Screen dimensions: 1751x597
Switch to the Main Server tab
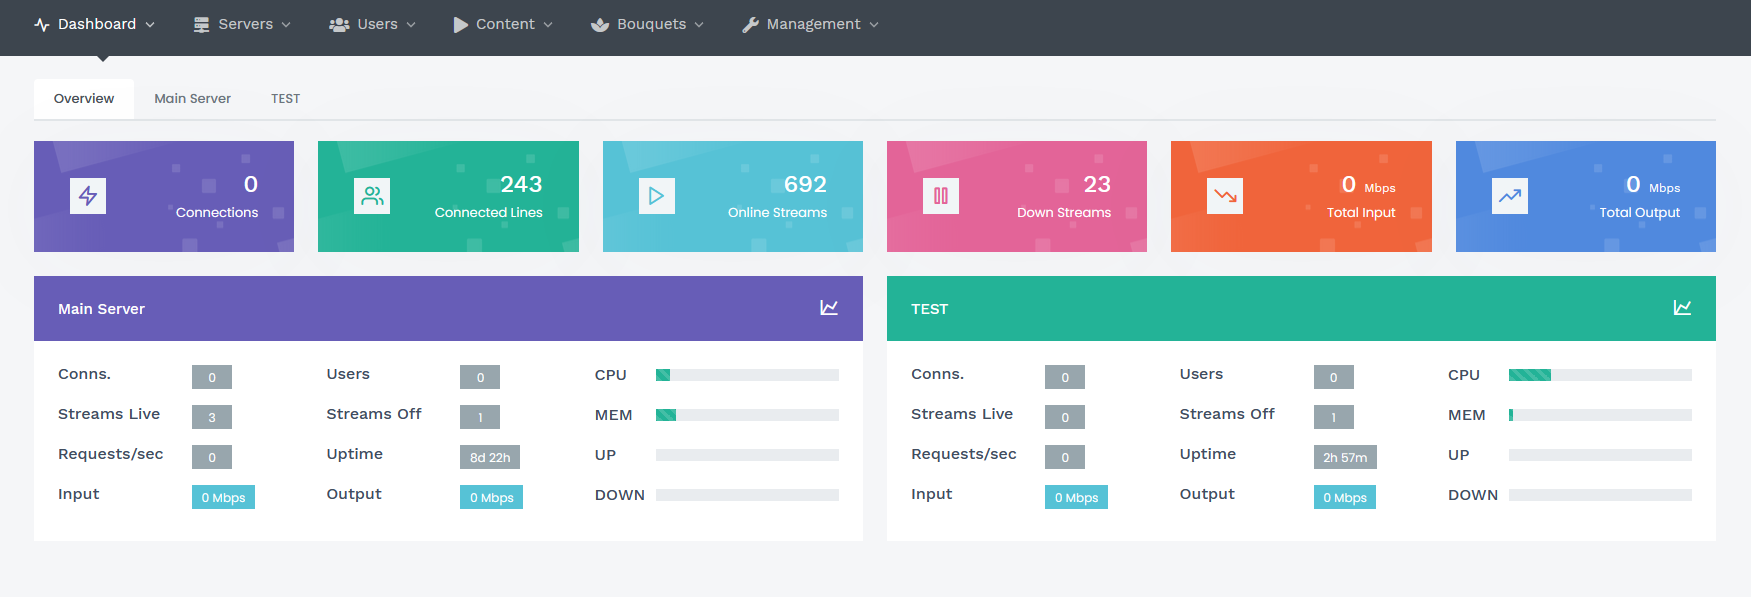pos(192,99)
